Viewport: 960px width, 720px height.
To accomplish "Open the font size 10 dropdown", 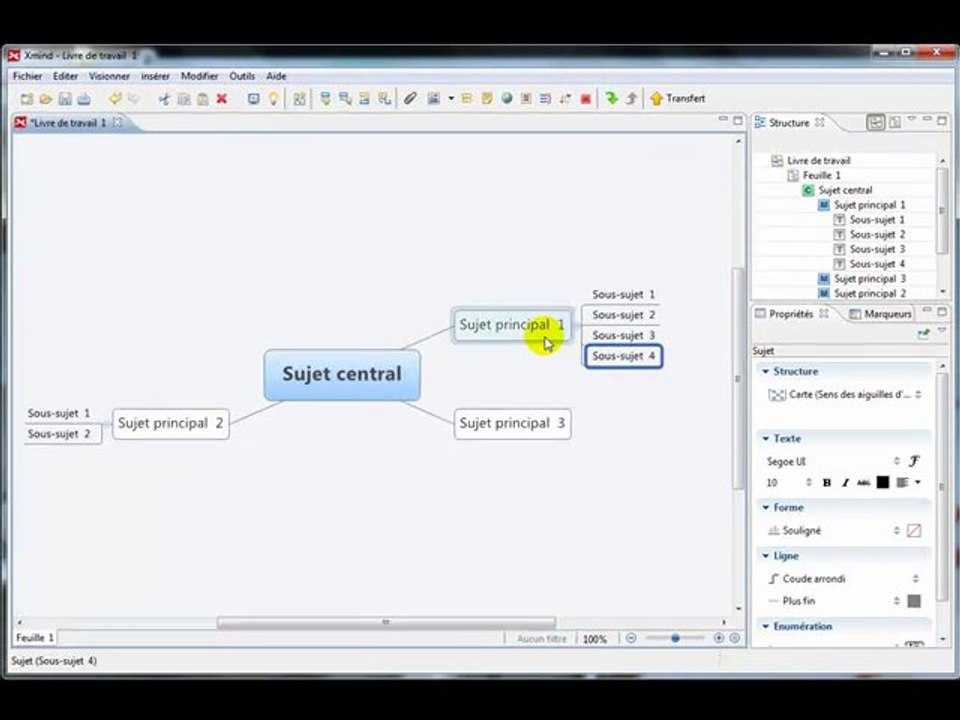I will 789,482.
